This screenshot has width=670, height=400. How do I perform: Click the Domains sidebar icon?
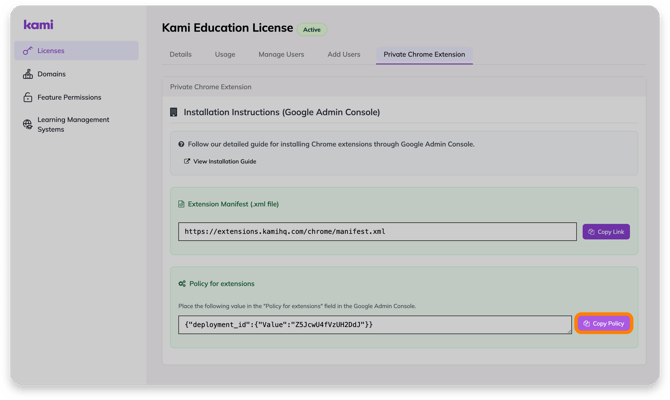point(28,74)
